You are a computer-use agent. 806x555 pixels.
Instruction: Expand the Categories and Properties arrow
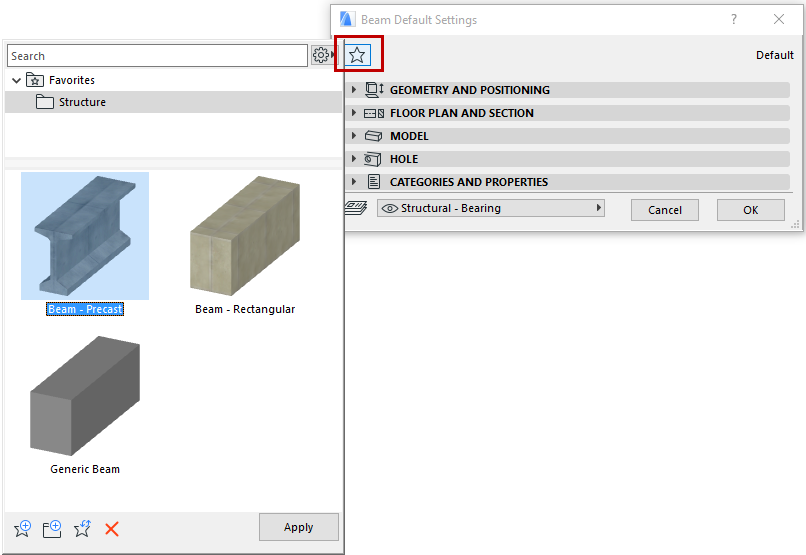tap(354, 181)
